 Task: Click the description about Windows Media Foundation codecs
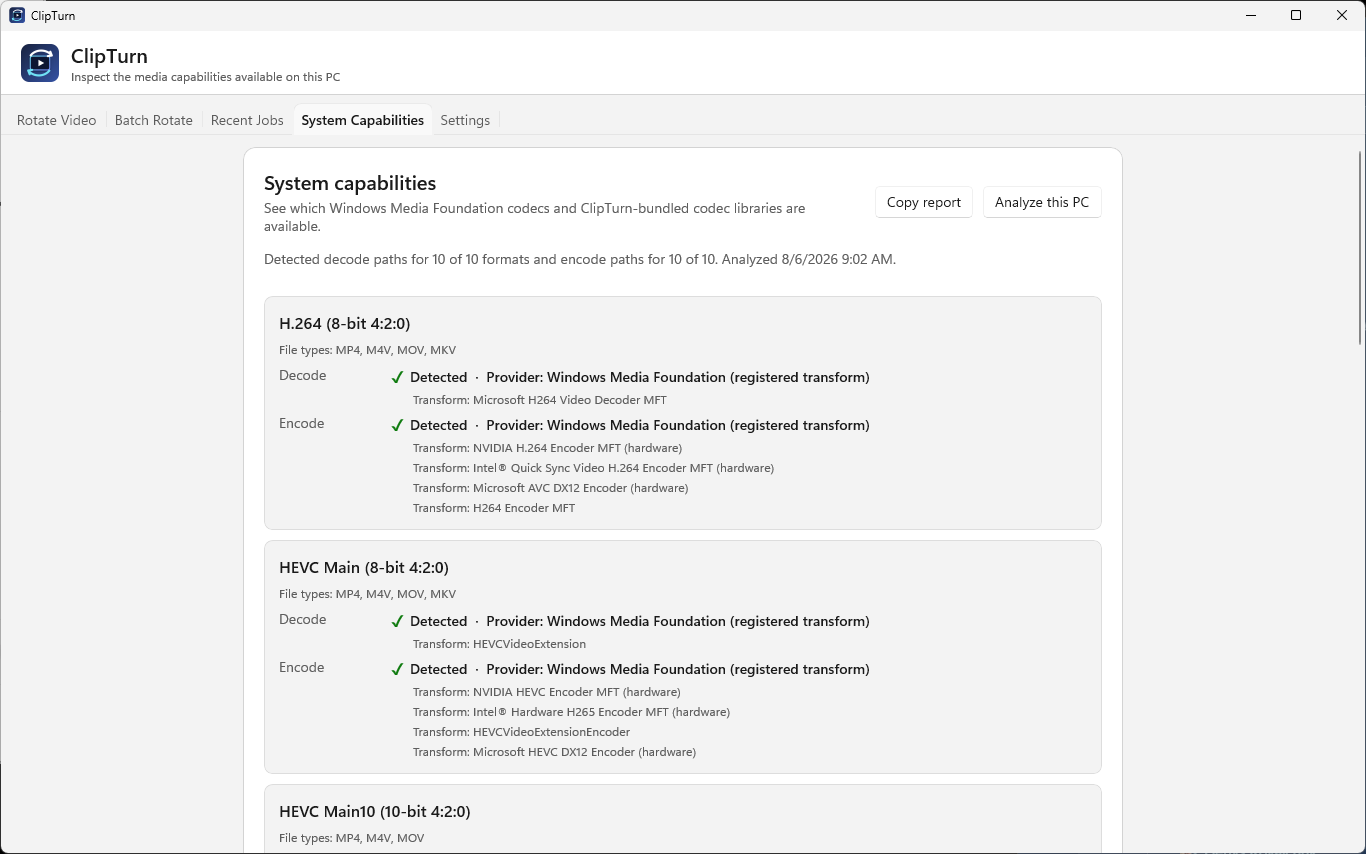534,217
